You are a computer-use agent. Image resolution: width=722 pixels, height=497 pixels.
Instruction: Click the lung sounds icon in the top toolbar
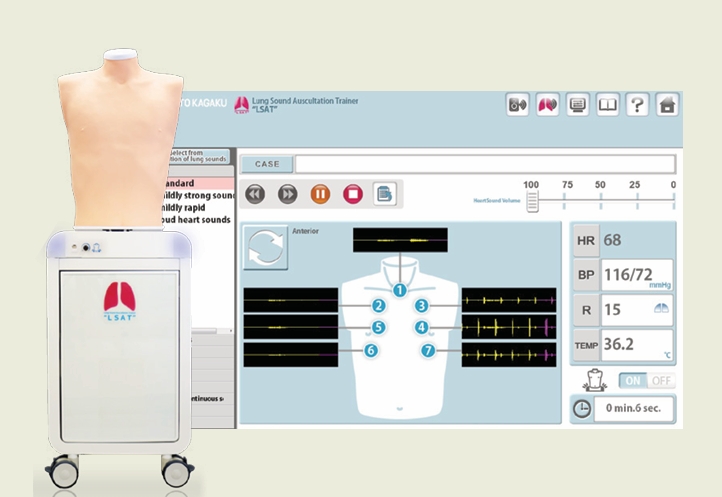547,105
